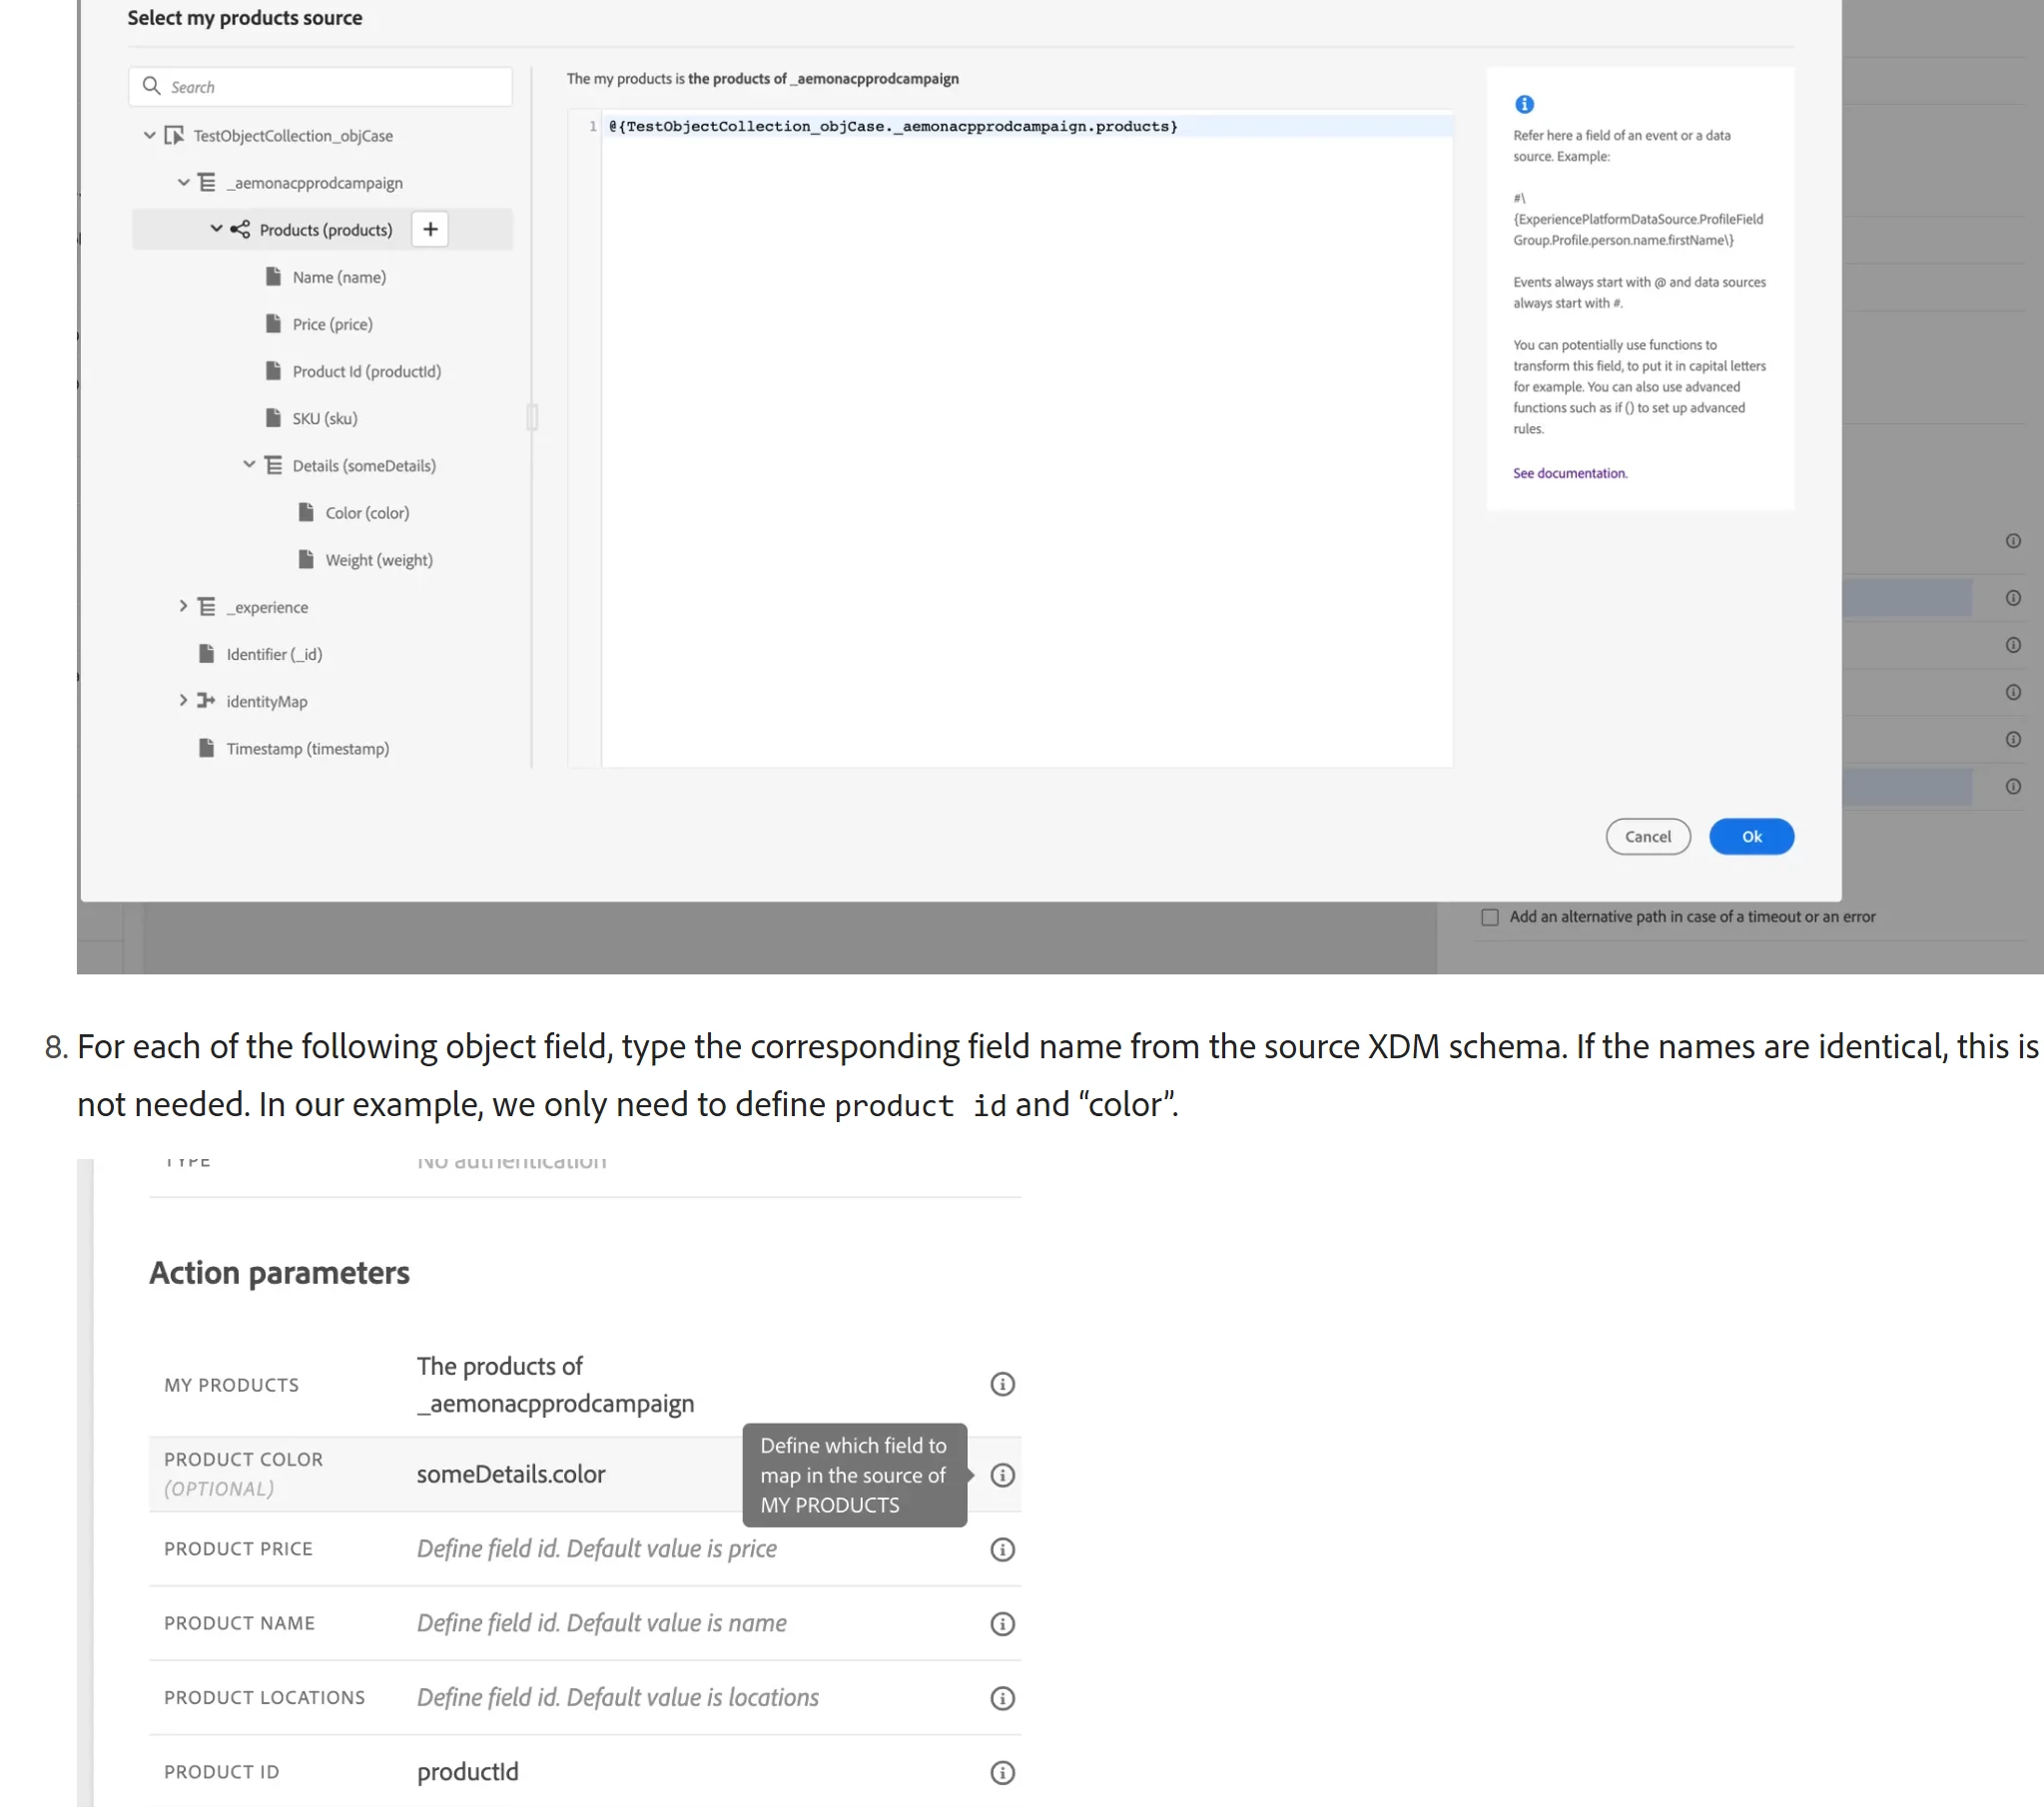Image resolution: width=2044 pixels, height=1807 pixels.
Task: Open the See documentation link
Action: (1569, 473)
